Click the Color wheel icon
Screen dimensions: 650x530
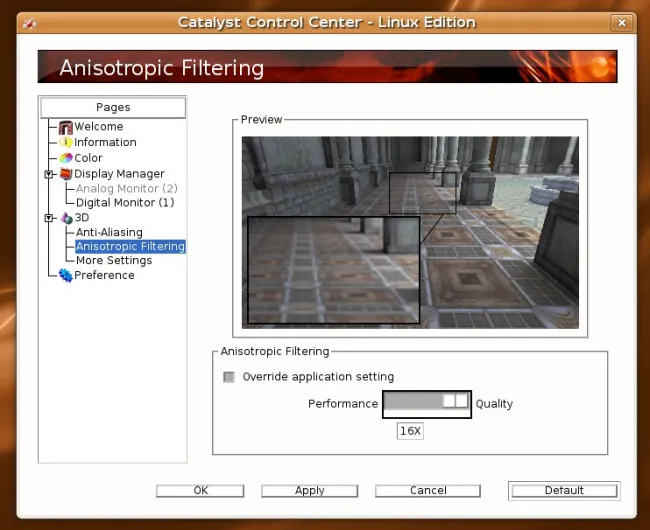tap(66, 158)
